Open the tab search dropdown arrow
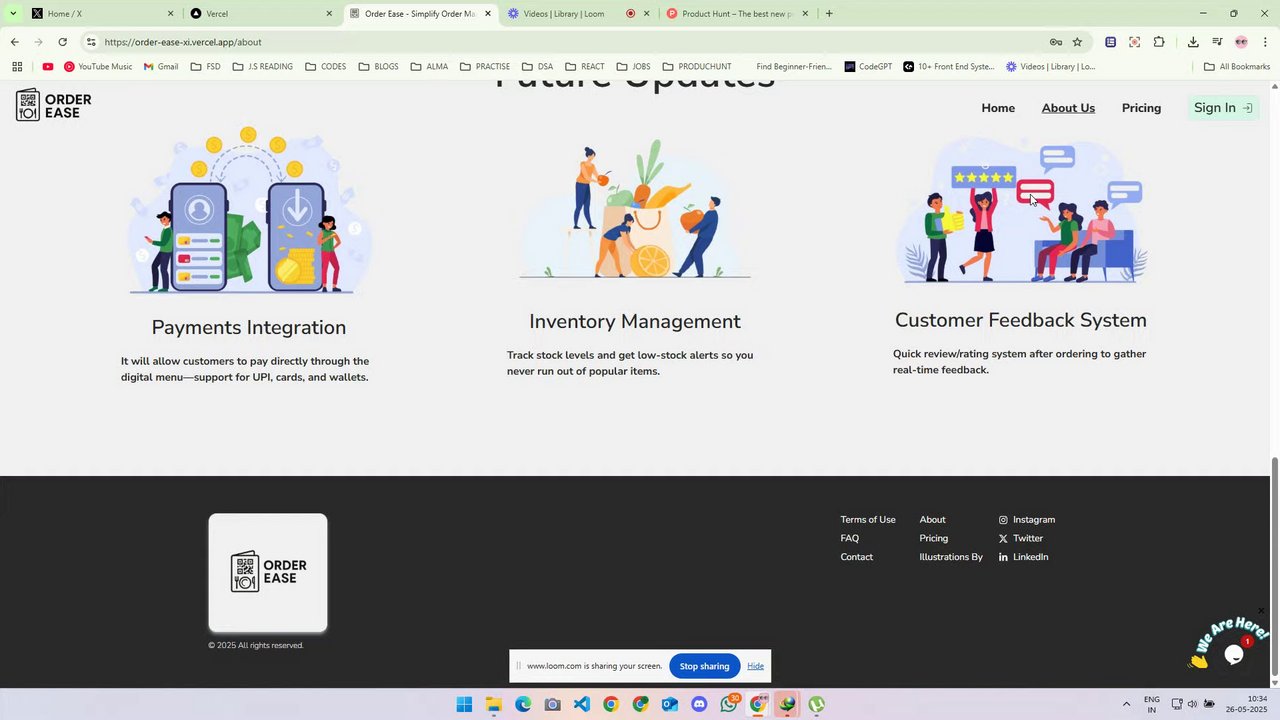Screen dimensions: 1280x720 [13, 13]
